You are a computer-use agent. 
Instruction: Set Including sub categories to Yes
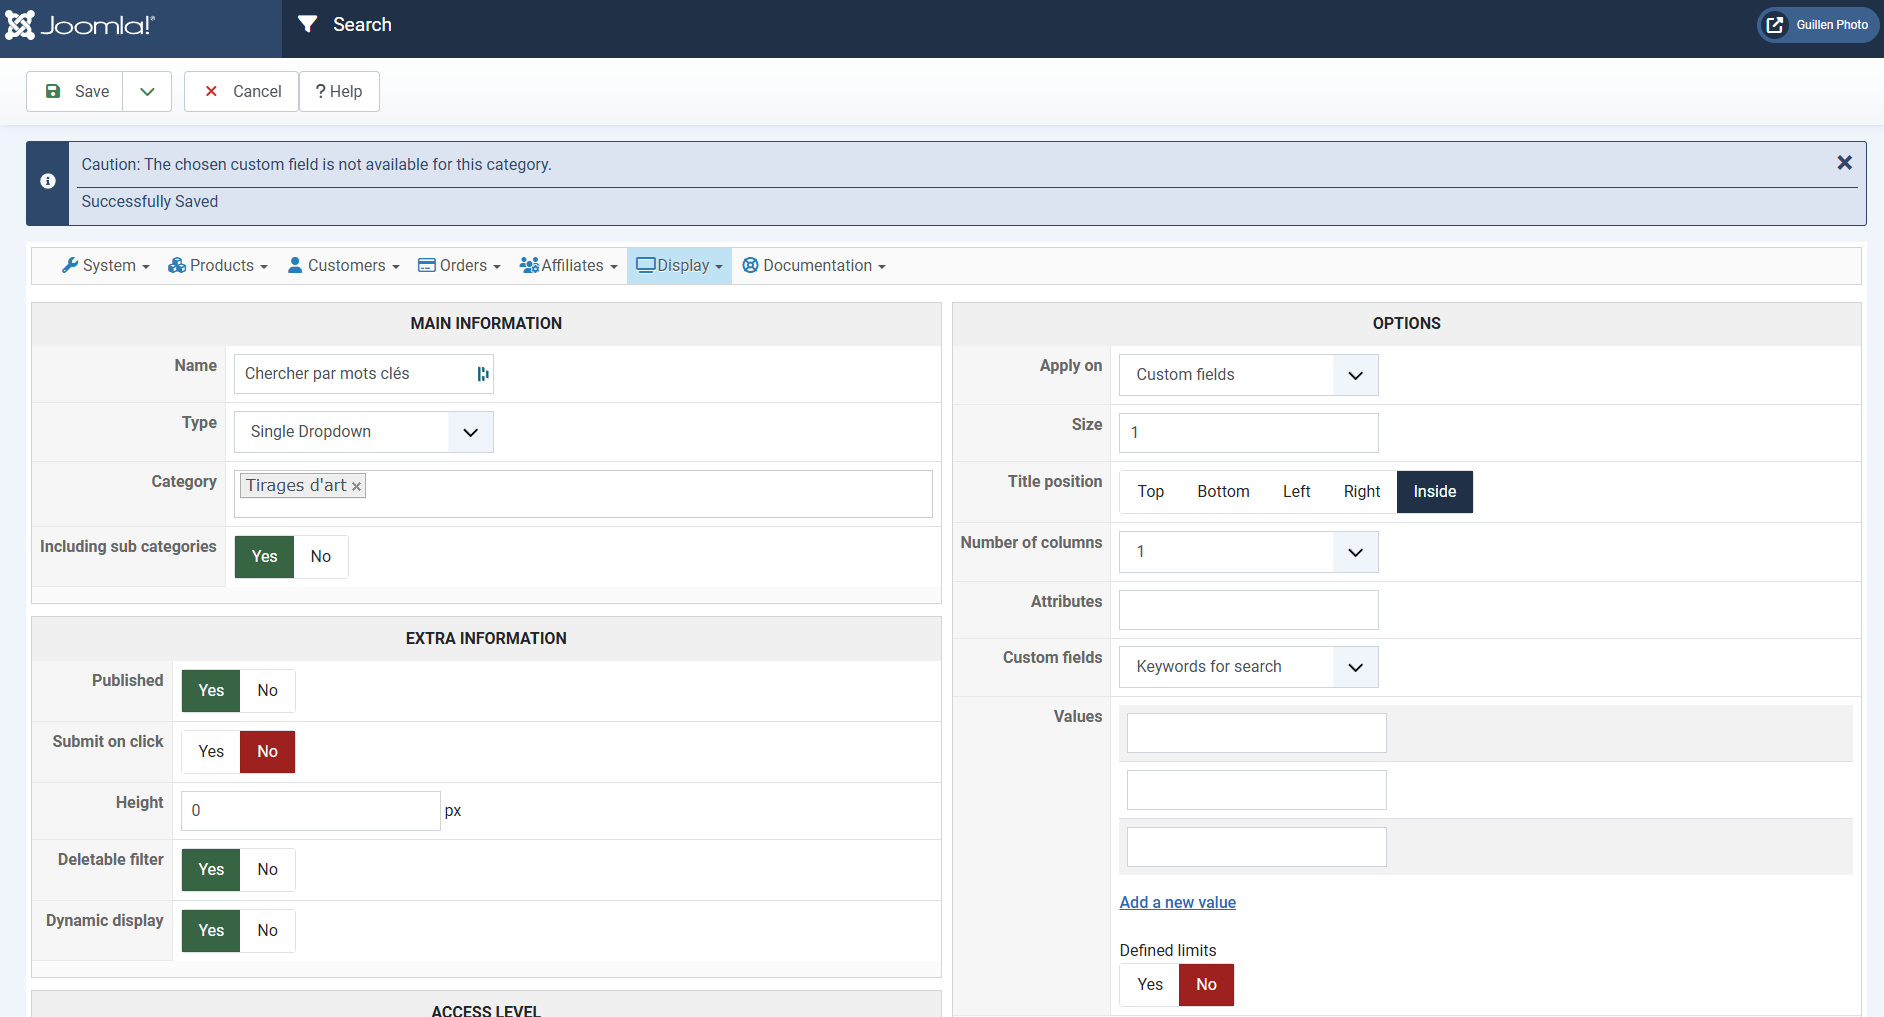[264, 557]
